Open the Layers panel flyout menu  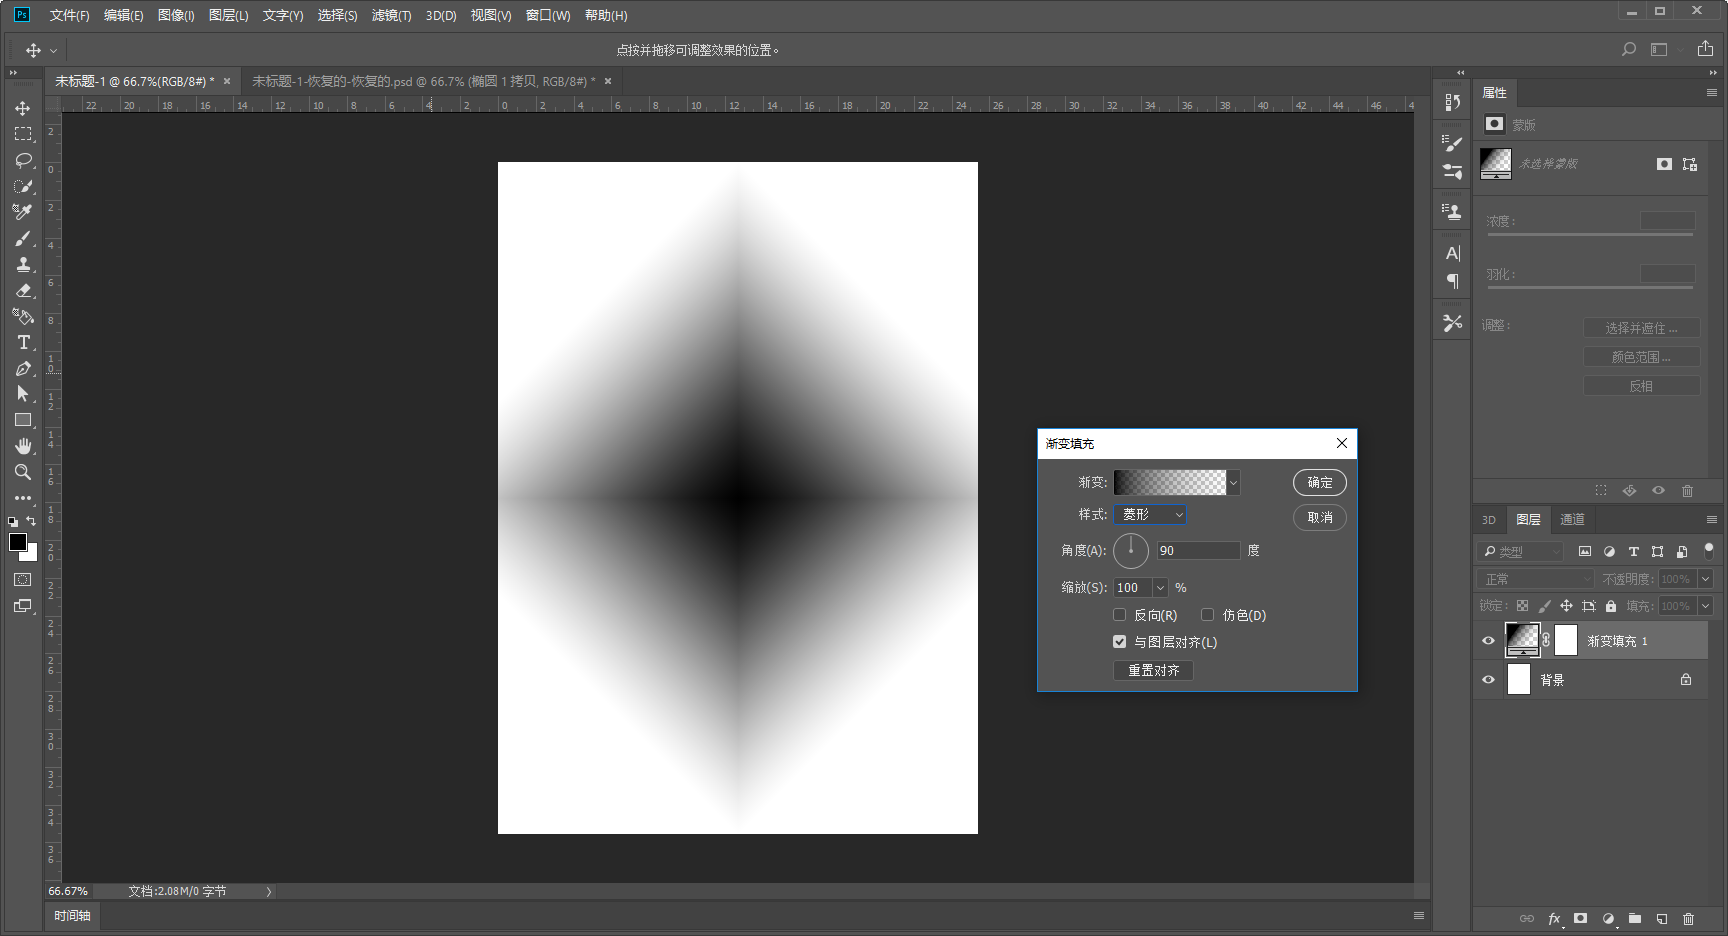click(1711, 520)
